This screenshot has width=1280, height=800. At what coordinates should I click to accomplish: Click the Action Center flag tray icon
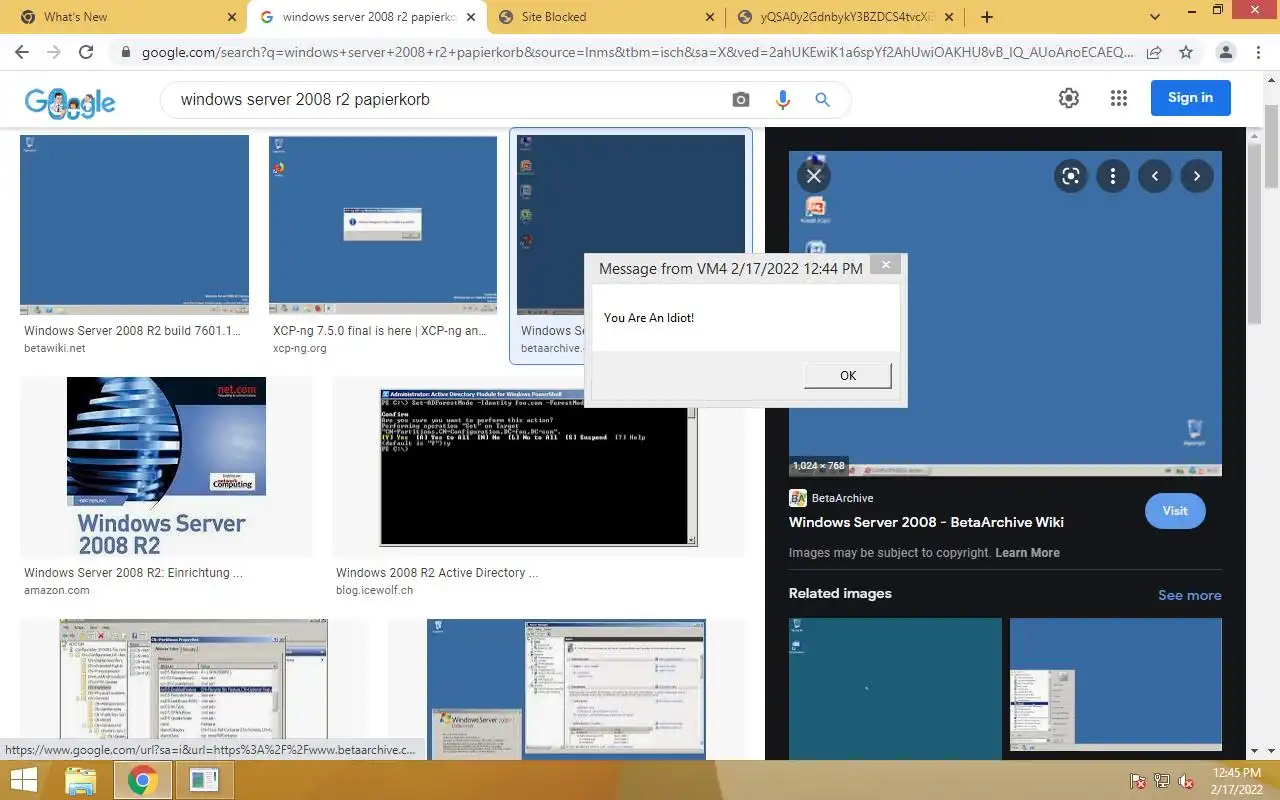tap(1138, 781)
